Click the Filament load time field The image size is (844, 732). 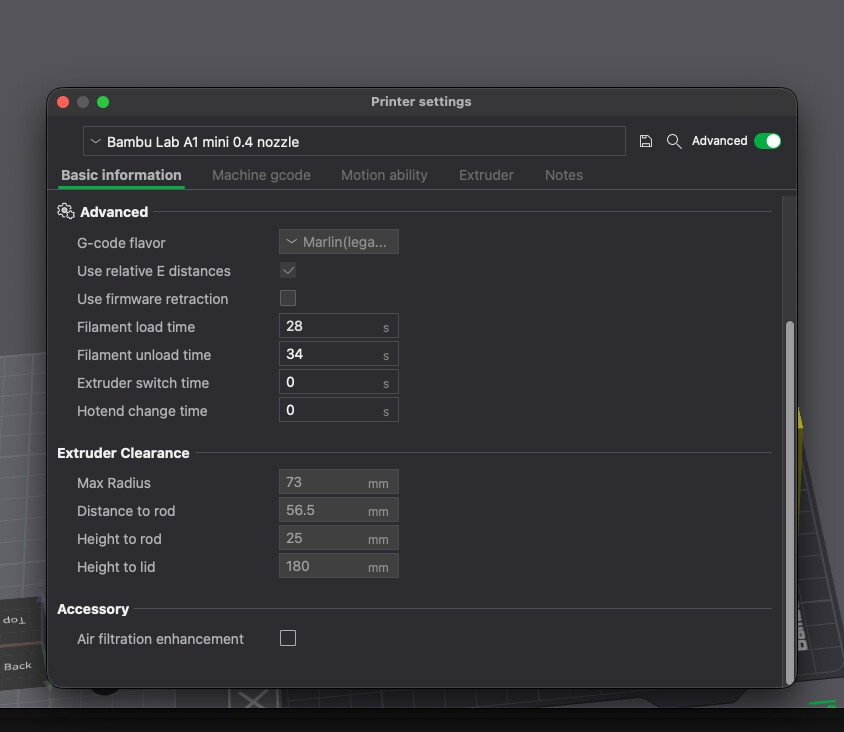point(339,326)
